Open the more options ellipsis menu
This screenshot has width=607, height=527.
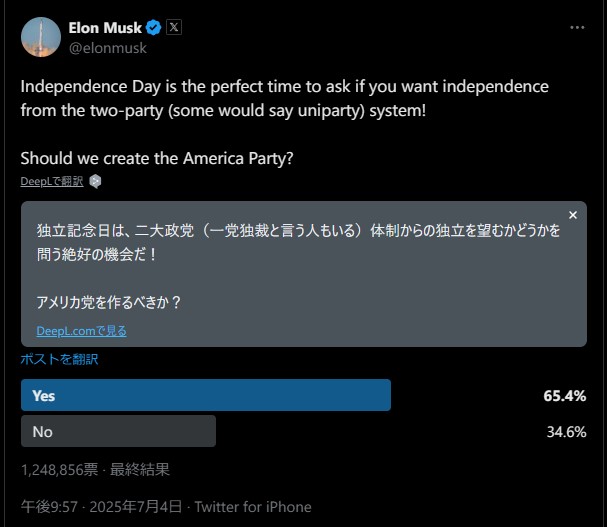577,28
